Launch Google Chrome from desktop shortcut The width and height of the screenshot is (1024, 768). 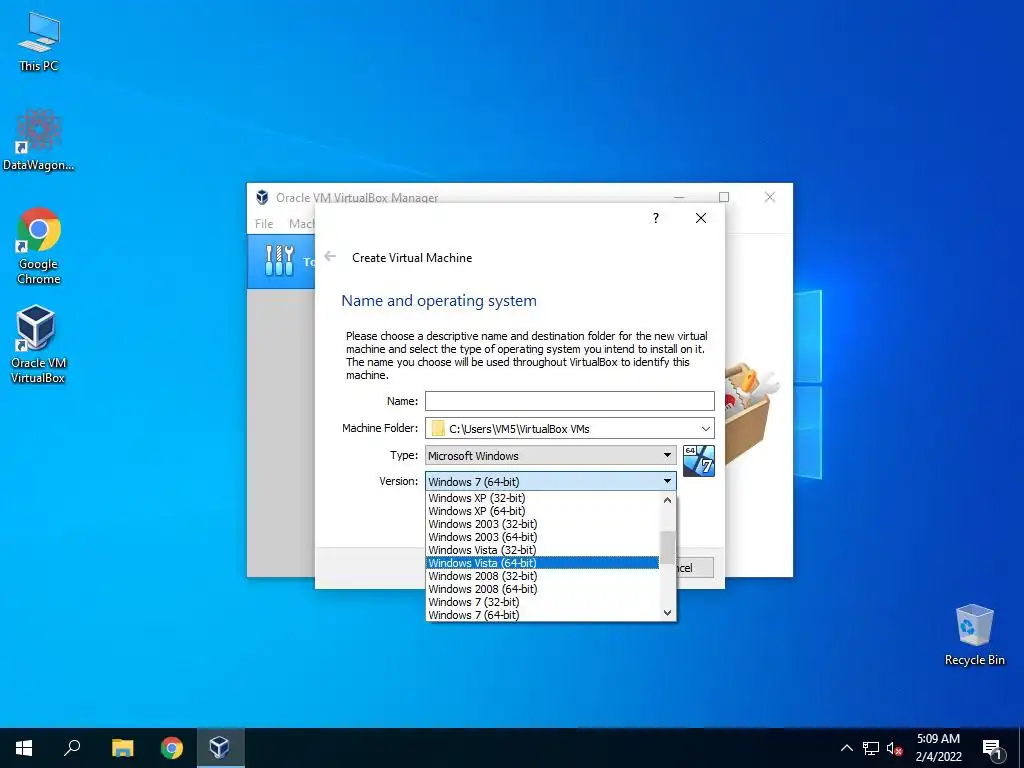click(x=39, y=246)
